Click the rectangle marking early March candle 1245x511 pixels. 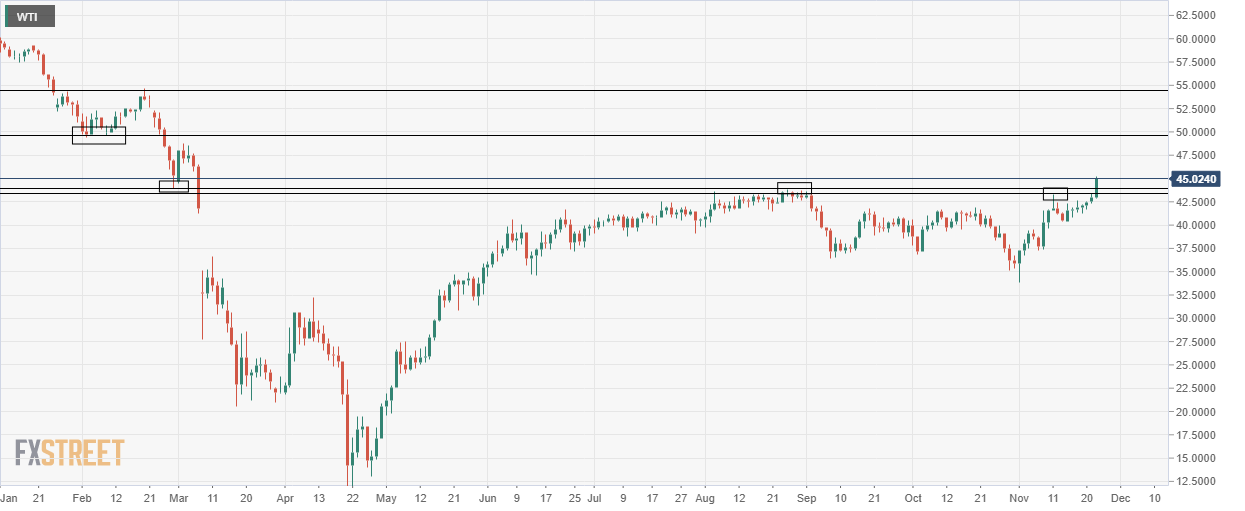174,186
